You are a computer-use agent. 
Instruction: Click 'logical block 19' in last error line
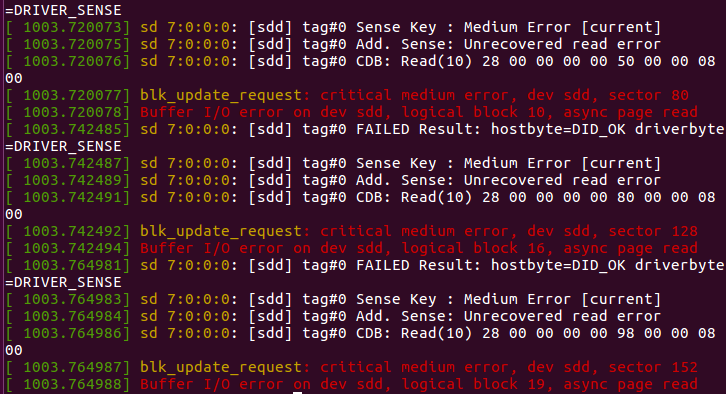click(x=473, y=385)
